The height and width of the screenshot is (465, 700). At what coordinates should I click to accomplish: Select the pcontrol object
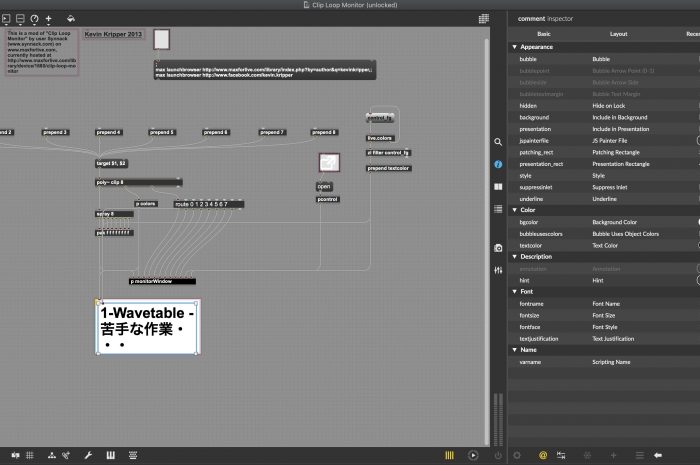(328, 199)
